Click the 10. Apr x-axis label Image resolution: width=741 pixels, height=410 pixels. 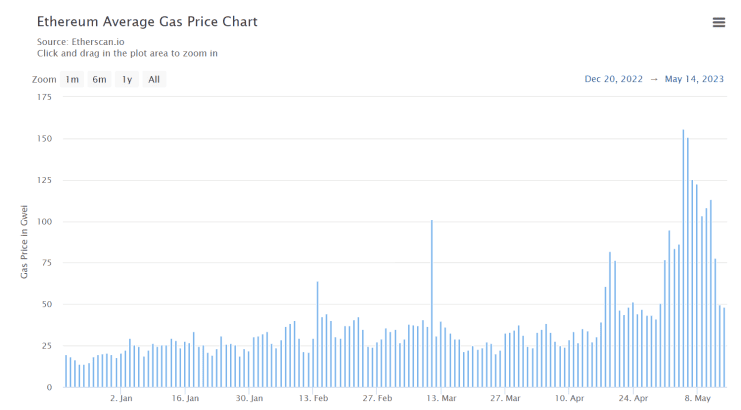point(569,398)
